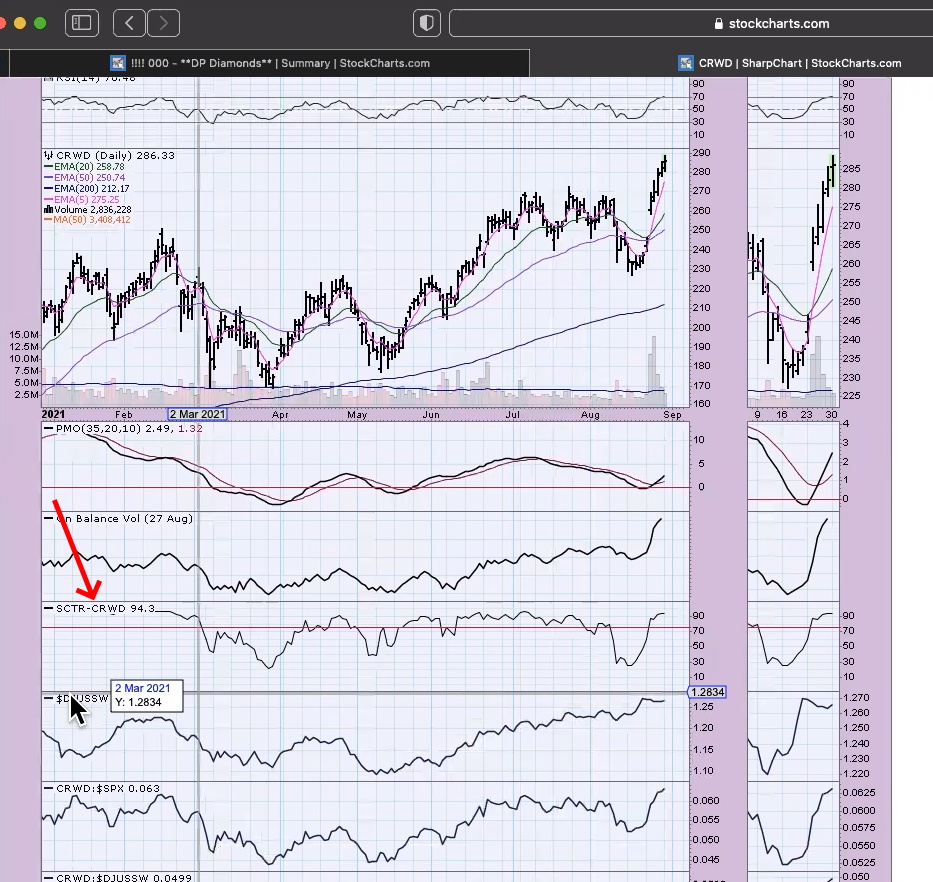Minimize the window with the yellow button

tap(20, 23)
